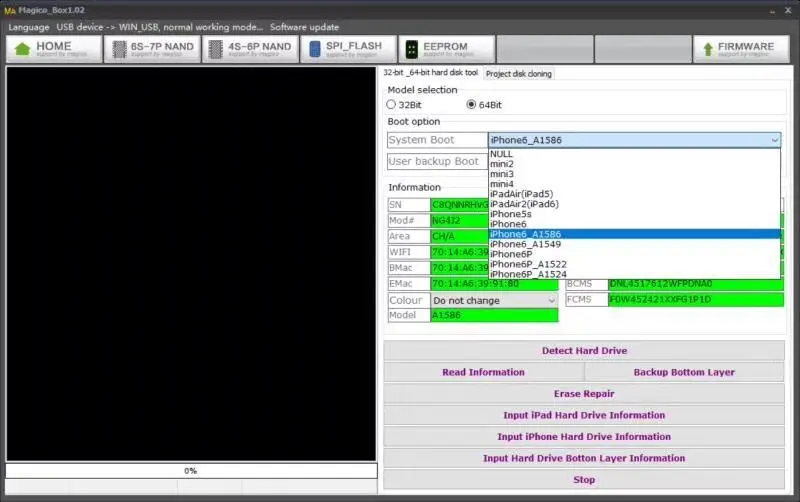Open the Colour dropdown
800x502 pixels.
coord(494,300)
